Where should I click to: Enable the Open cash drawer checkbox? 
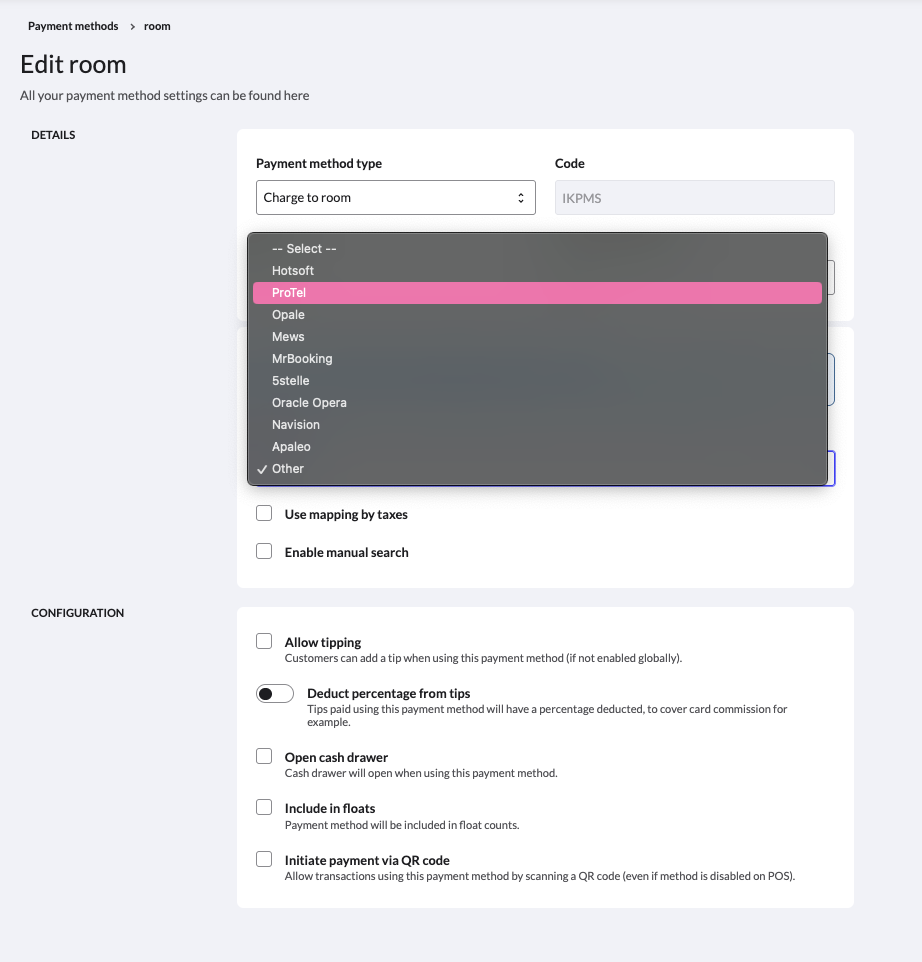264,757
